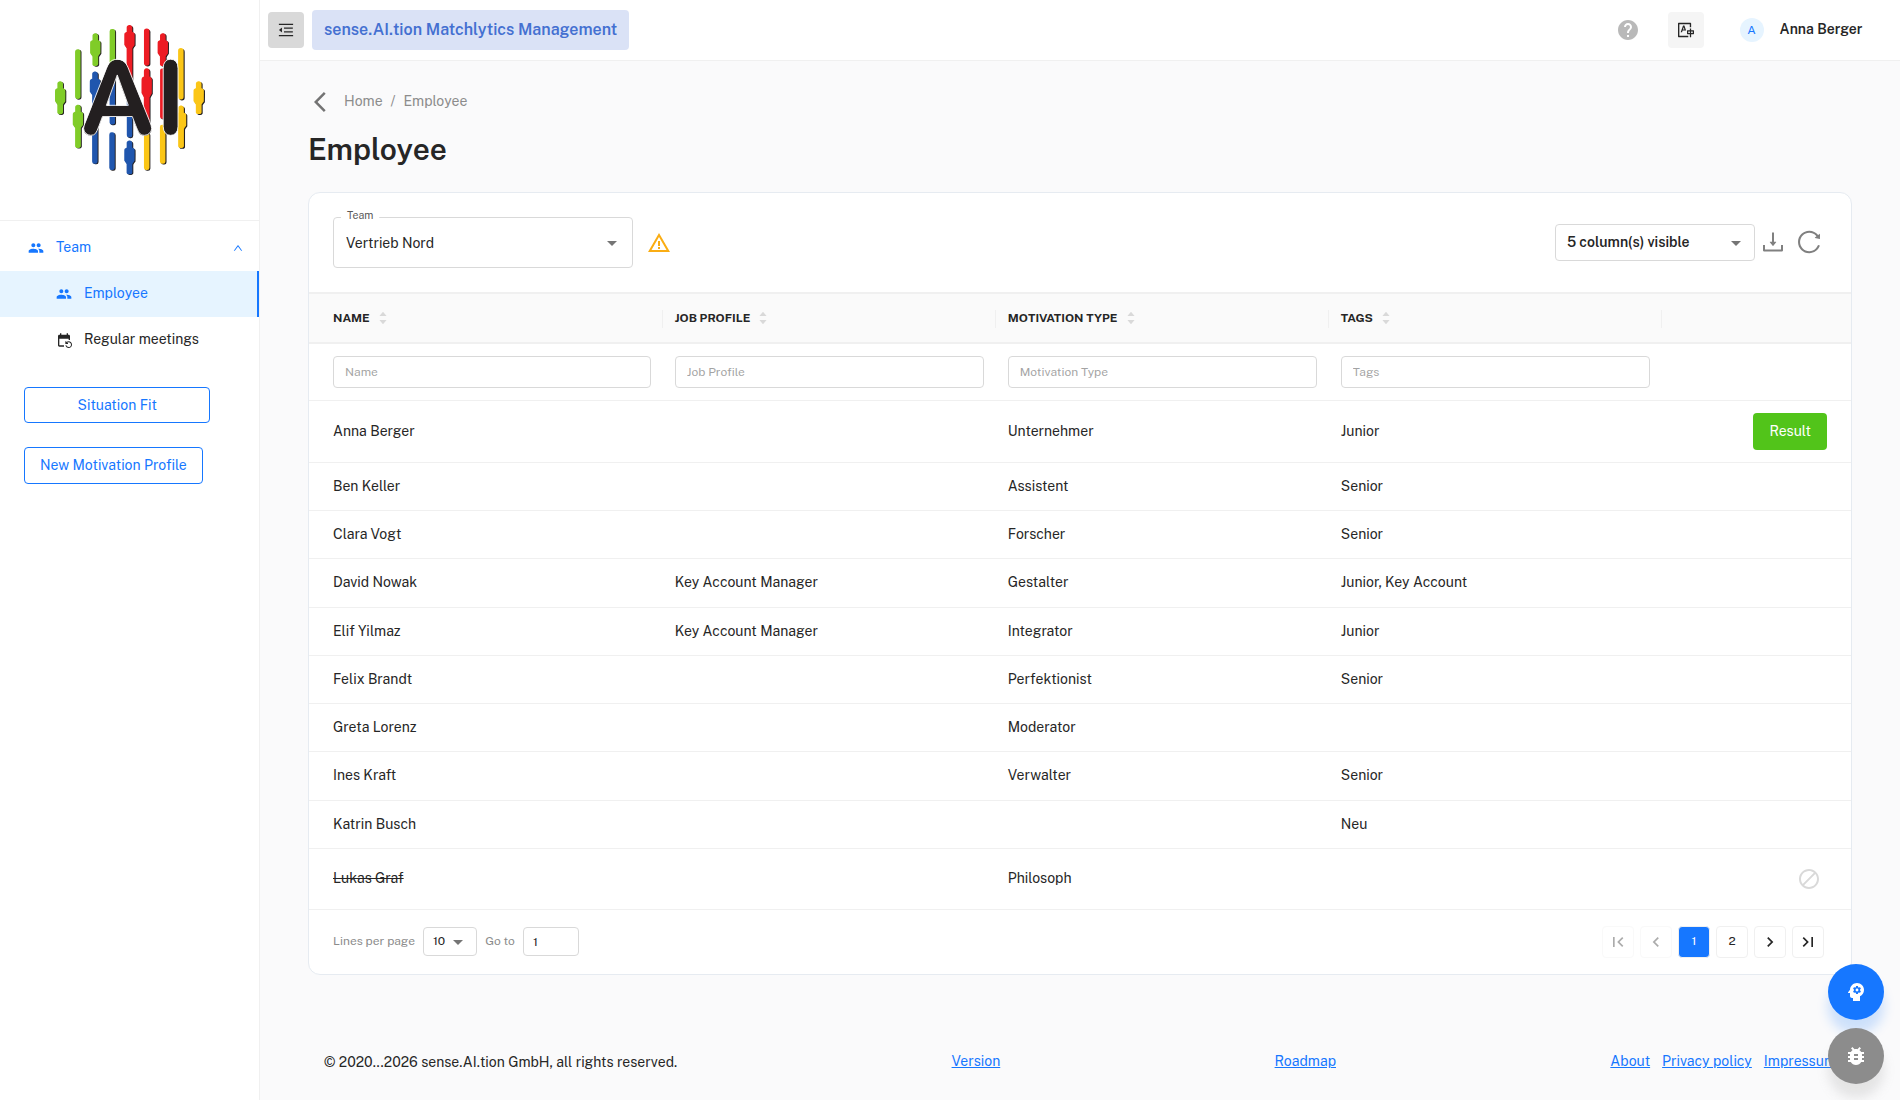This screenshot has height=1100, width=1900.
Task: Go back using the breadcrumb arrow
Action: [x=320, y=102]
